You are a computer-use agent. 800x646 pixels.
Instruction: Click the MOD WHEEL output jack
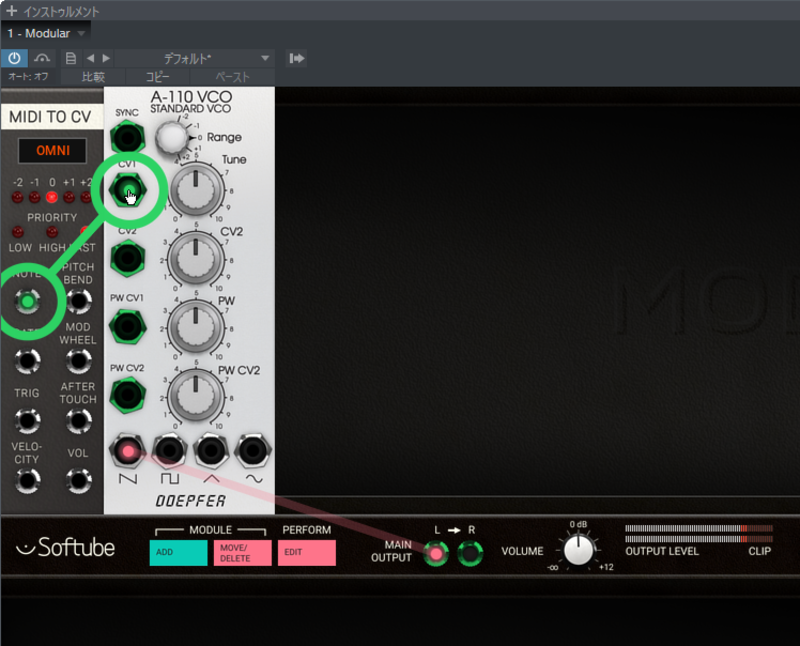[x=79, y=361]
